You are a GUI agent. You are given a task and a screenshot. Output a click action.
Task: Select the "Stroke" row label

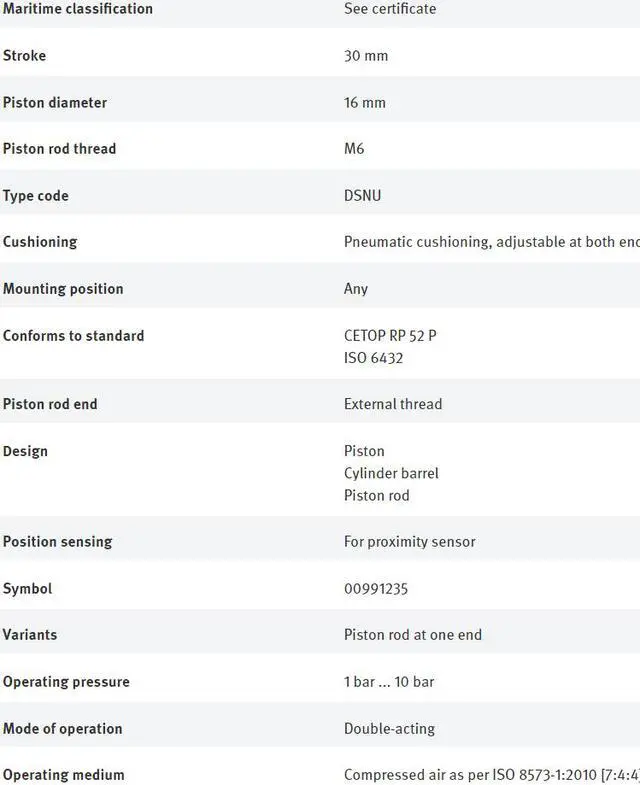[x=25, y=56]
